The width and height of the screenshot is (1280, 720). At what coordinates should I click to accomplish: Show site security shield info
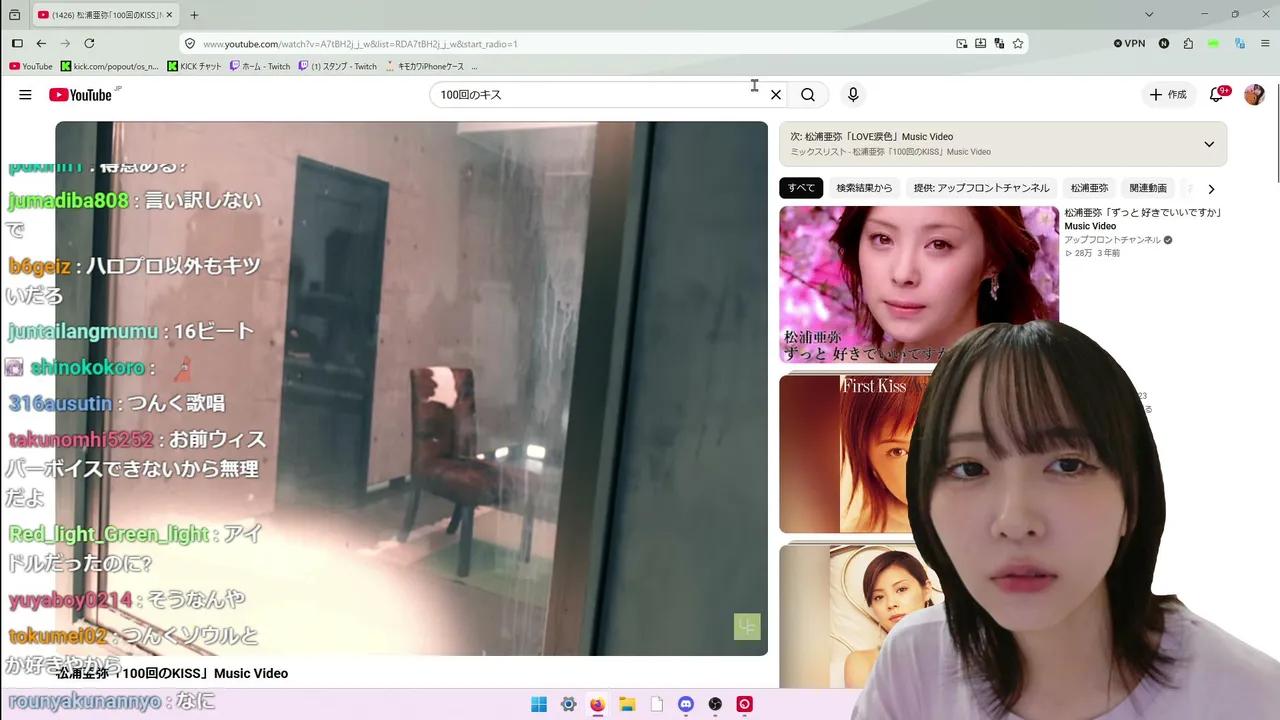[189, 44]
